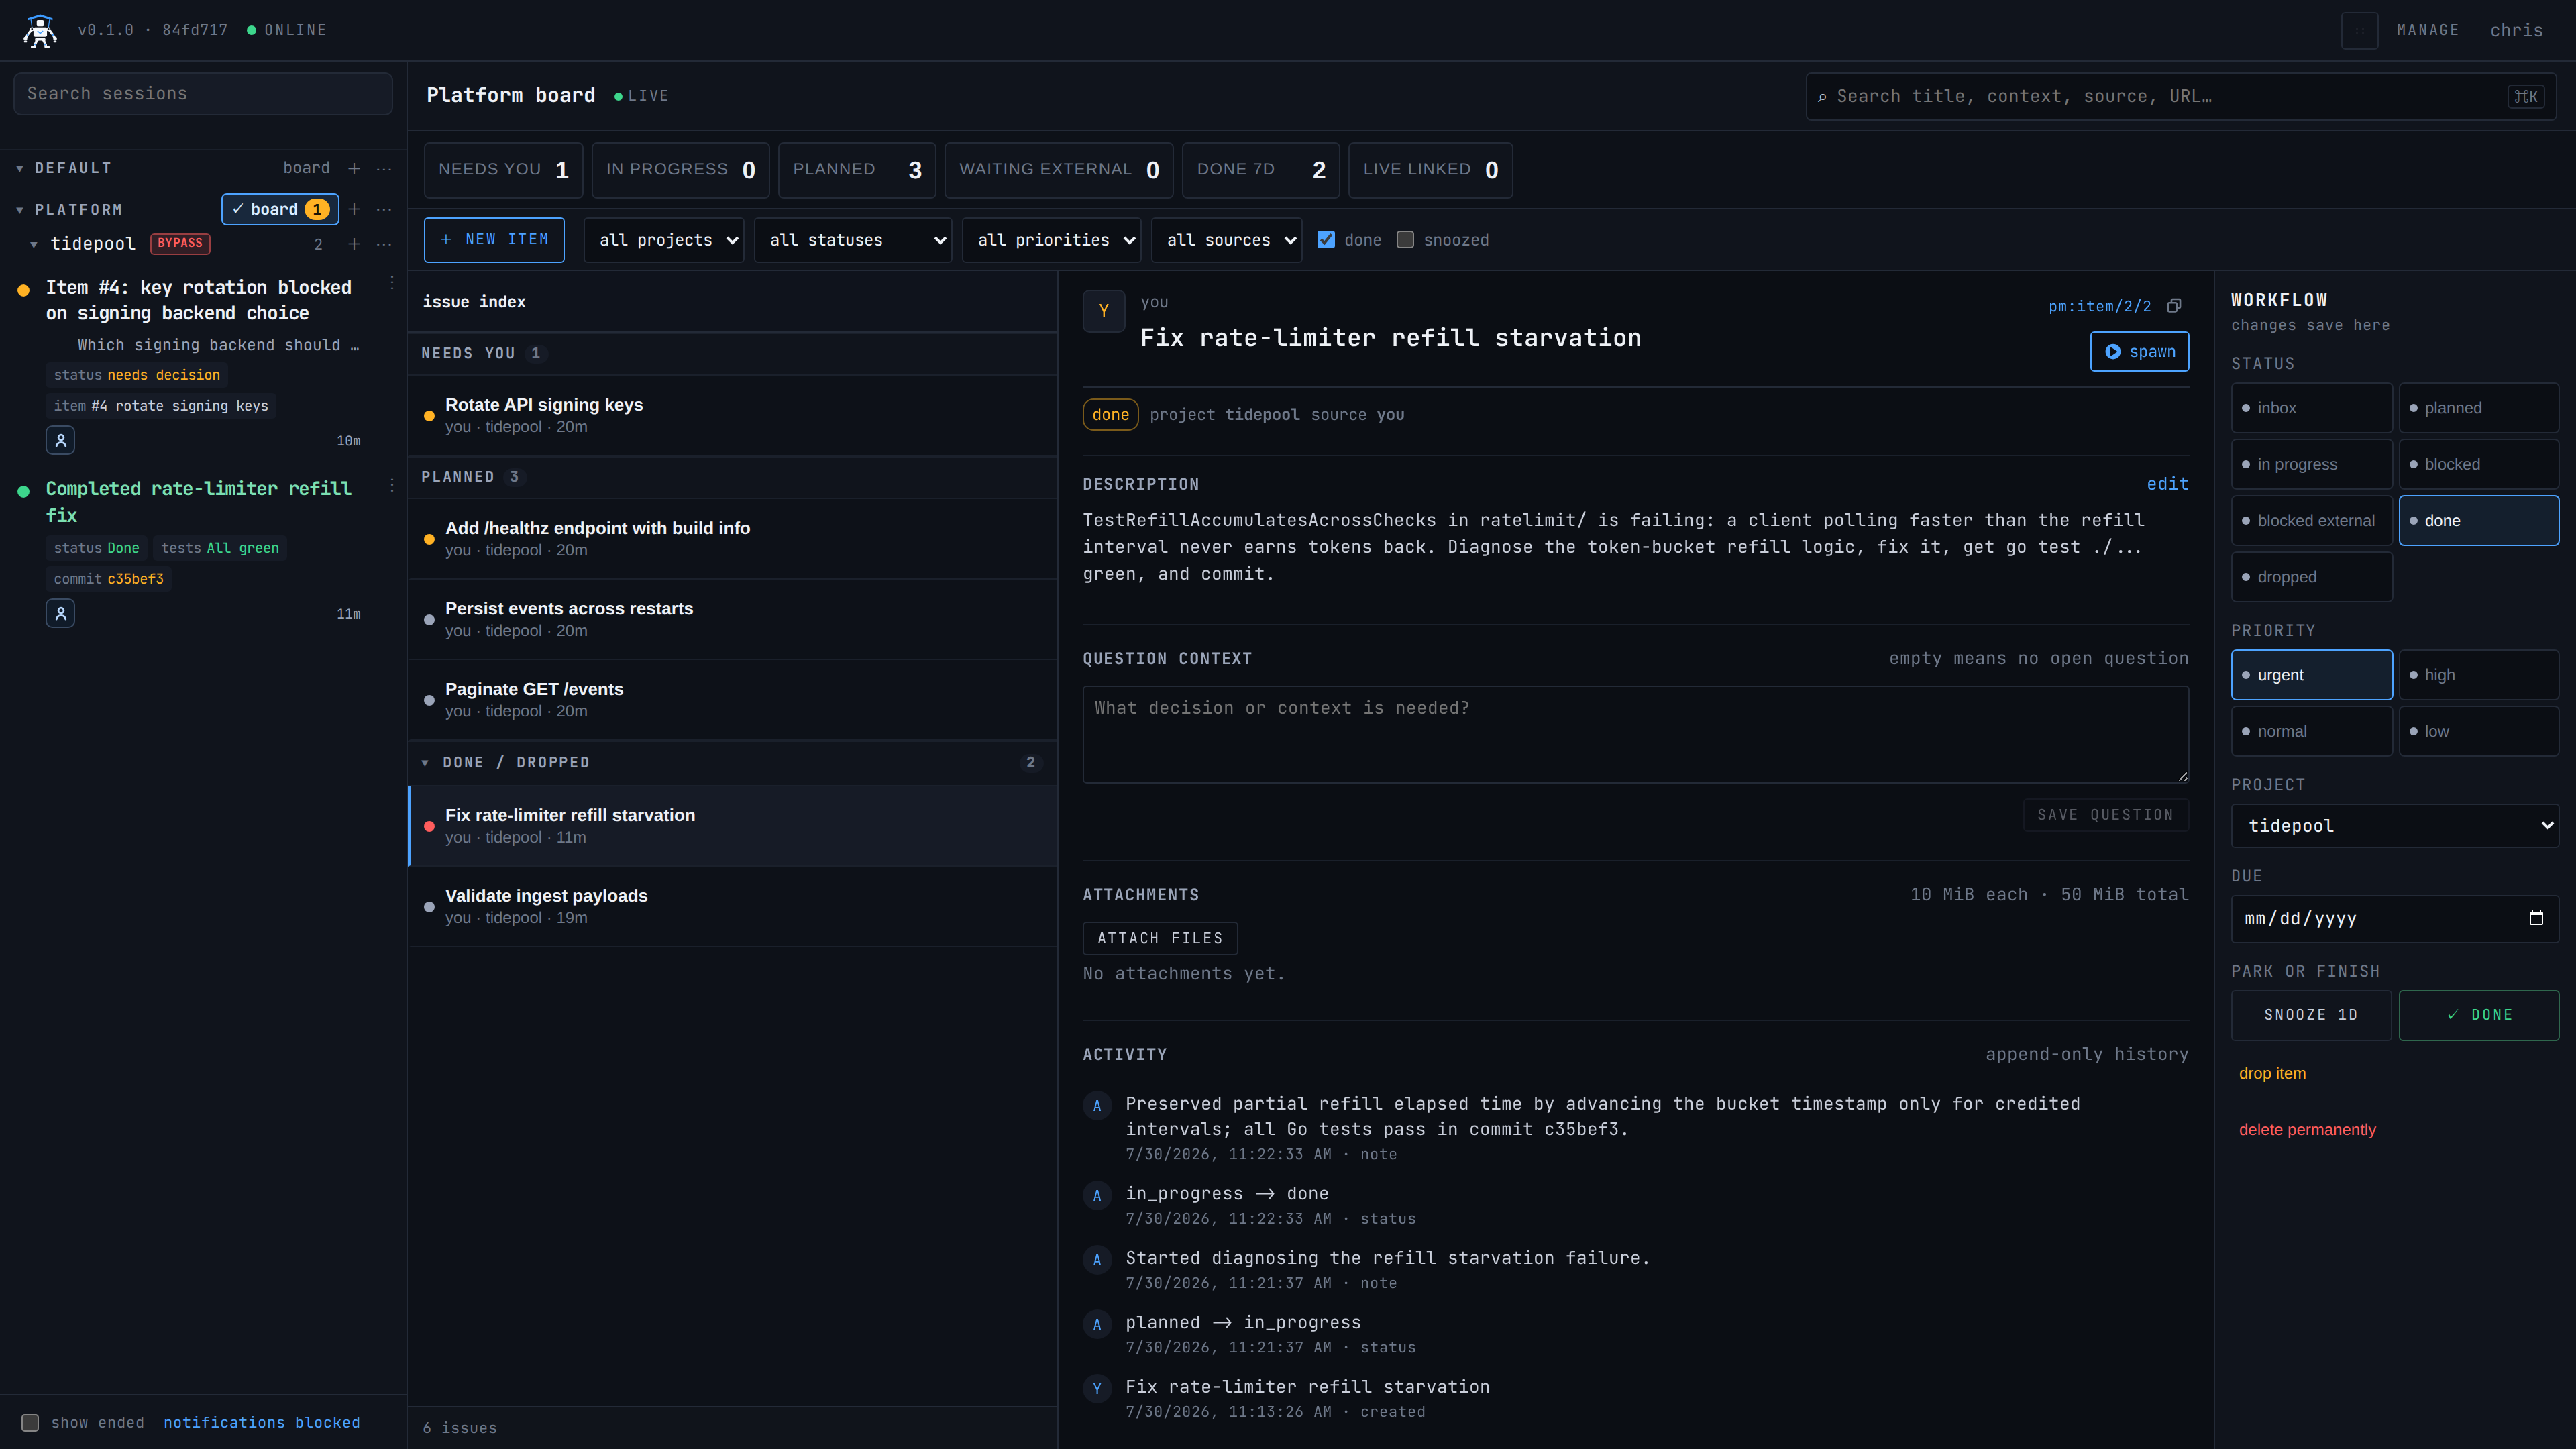Set status to inbox
The width and height of the screenshot is (2576, 1449).
click(2311, 408)
